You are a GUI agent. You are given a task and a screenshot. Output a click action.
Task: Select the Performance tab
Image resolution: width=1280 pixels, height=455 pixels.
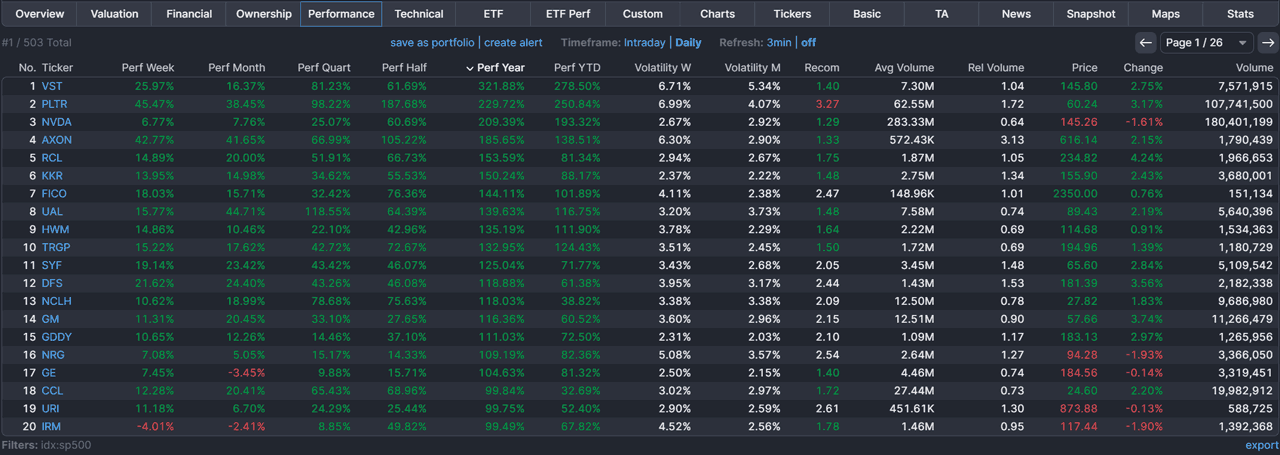[341, 14]
